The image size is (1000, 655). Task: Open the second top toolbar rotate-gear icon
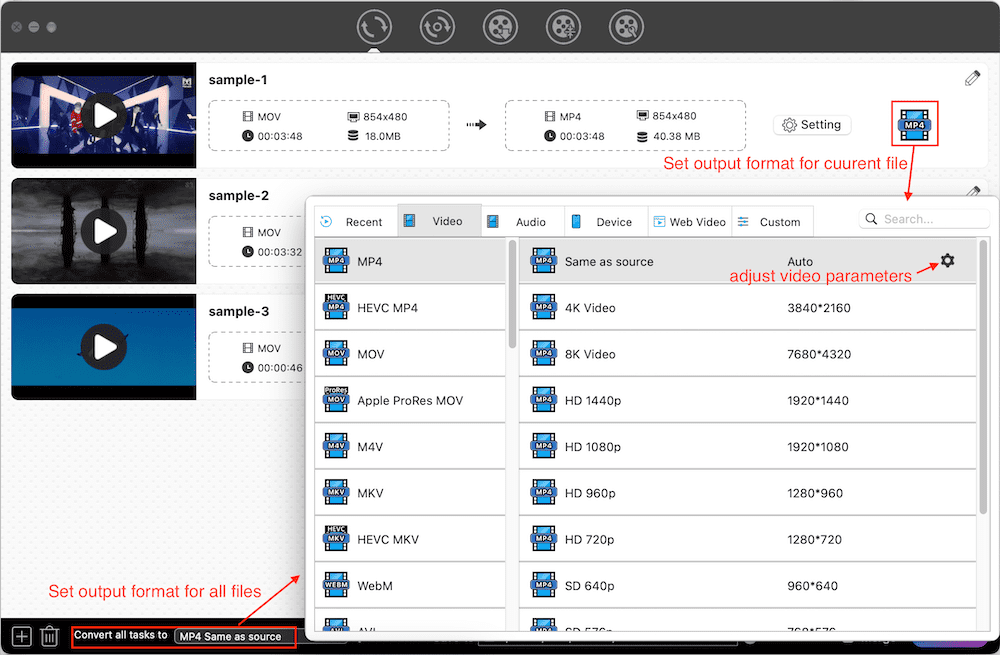pos(437,27)
